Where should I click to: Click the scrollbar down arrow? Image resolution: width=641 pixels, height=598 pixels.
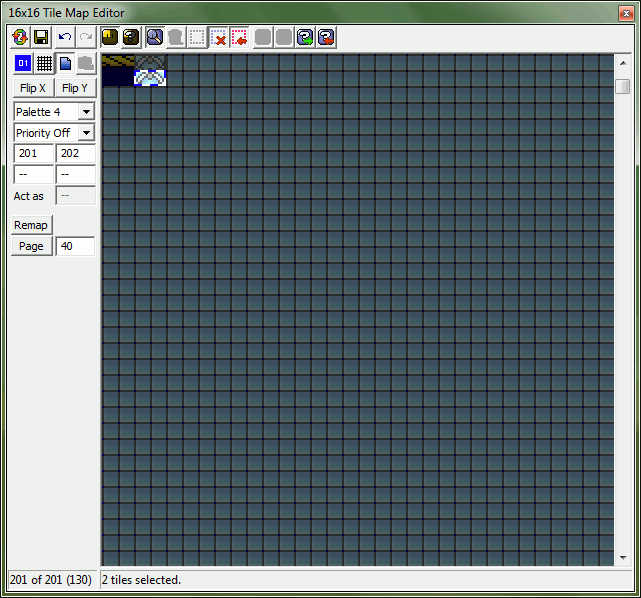(x=623, y=558)
